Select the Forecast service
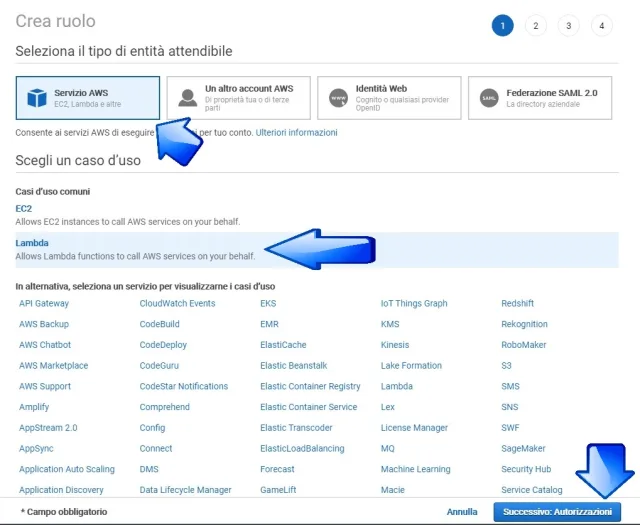The image size is (640, 525). [x=277, y=469]
